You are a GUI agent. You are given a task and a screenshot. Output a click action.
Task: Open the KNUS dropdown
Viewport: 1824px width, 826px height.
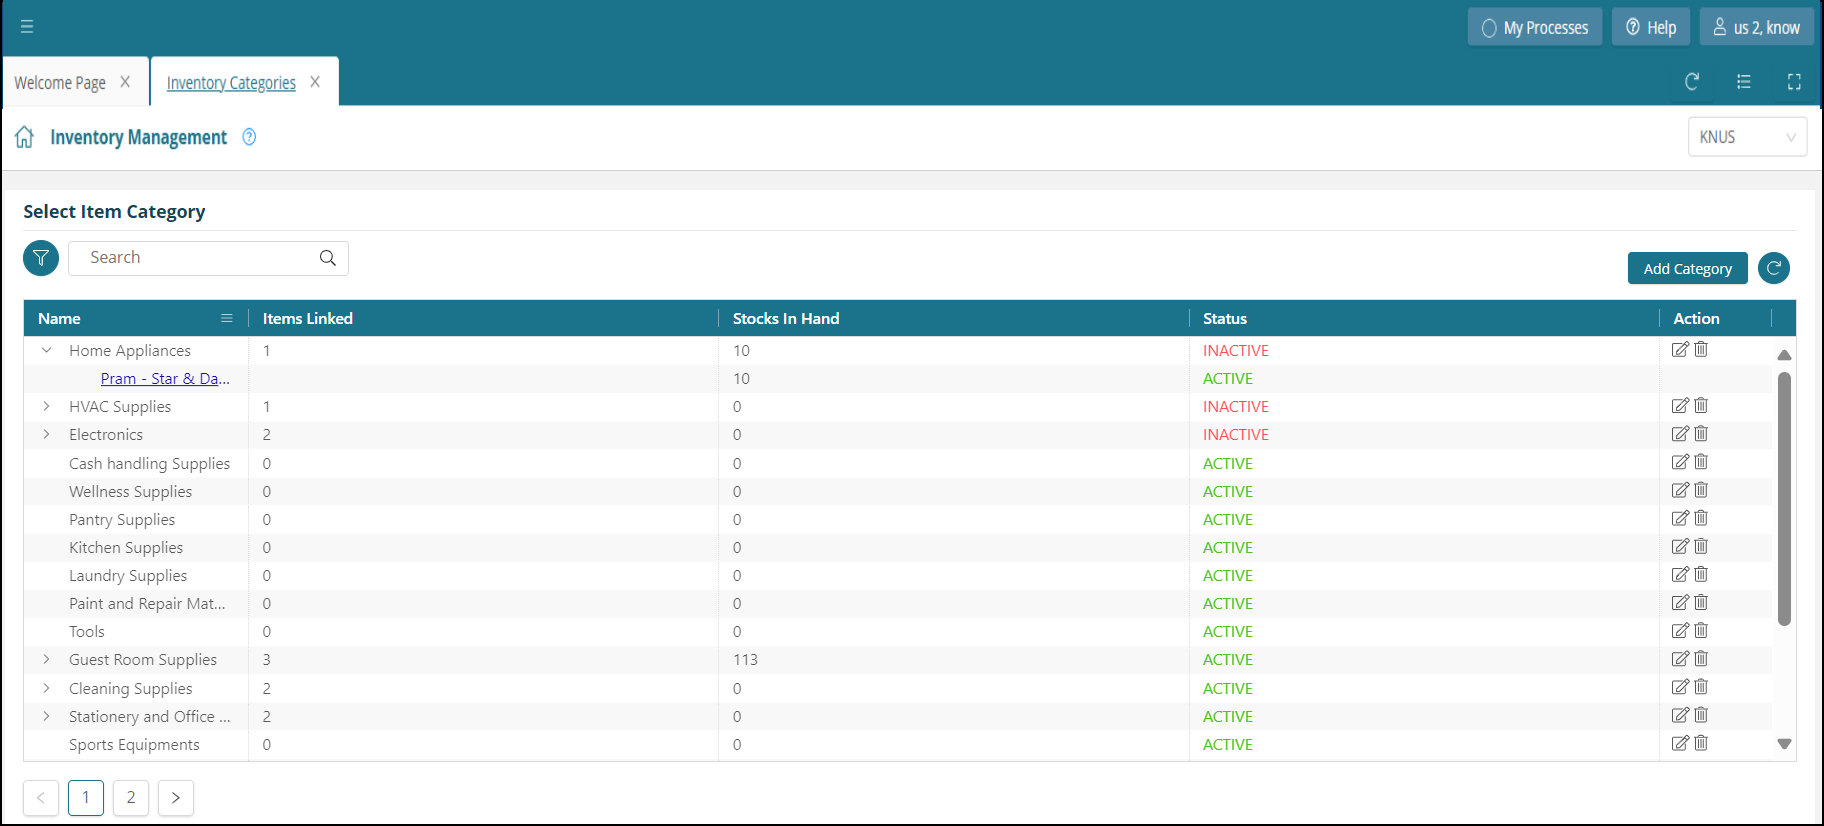click(1746, 137)
